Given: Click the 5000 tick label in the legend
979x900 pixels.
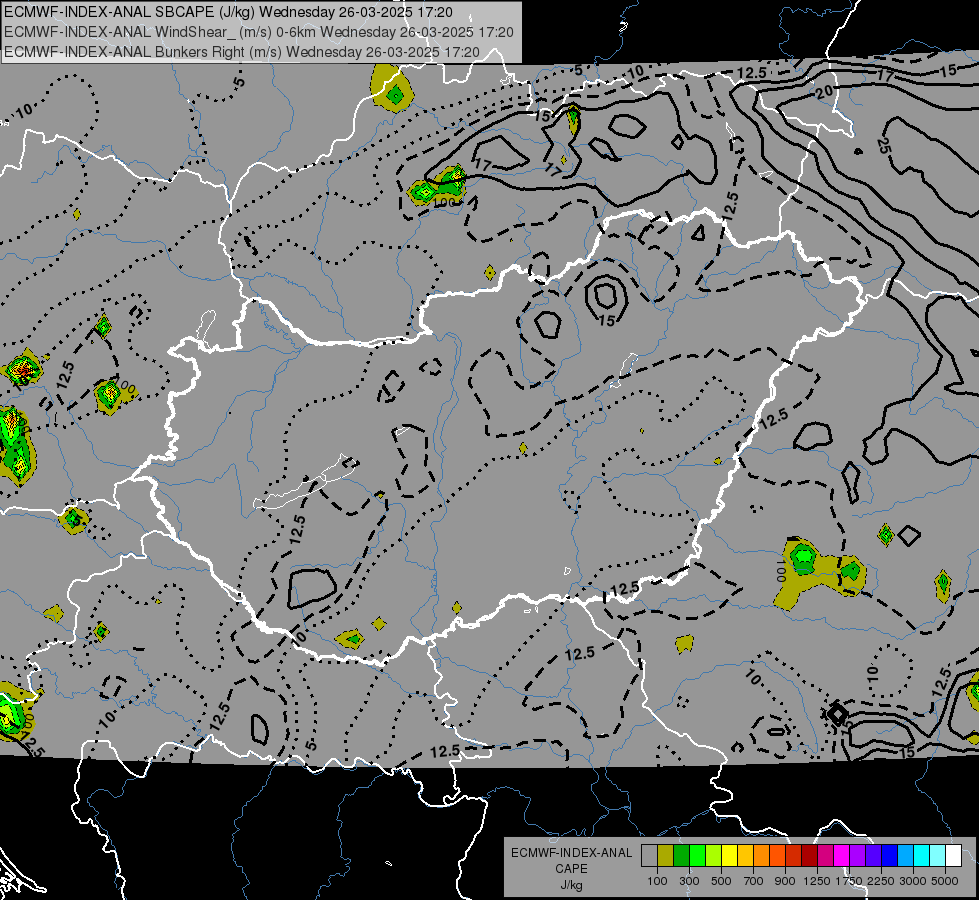Looking at the screenshot, I should click(x=945, y=881).
